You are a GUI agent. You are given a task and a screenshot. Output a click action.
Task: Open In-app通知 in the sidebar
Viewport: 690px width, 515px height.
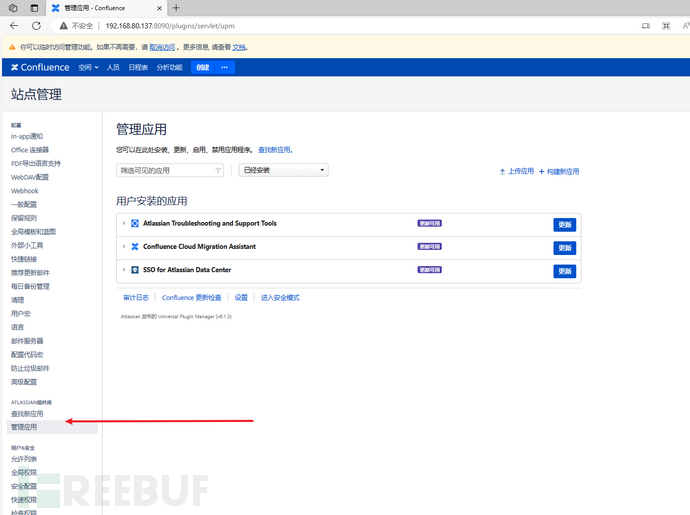tap(27, 136)
